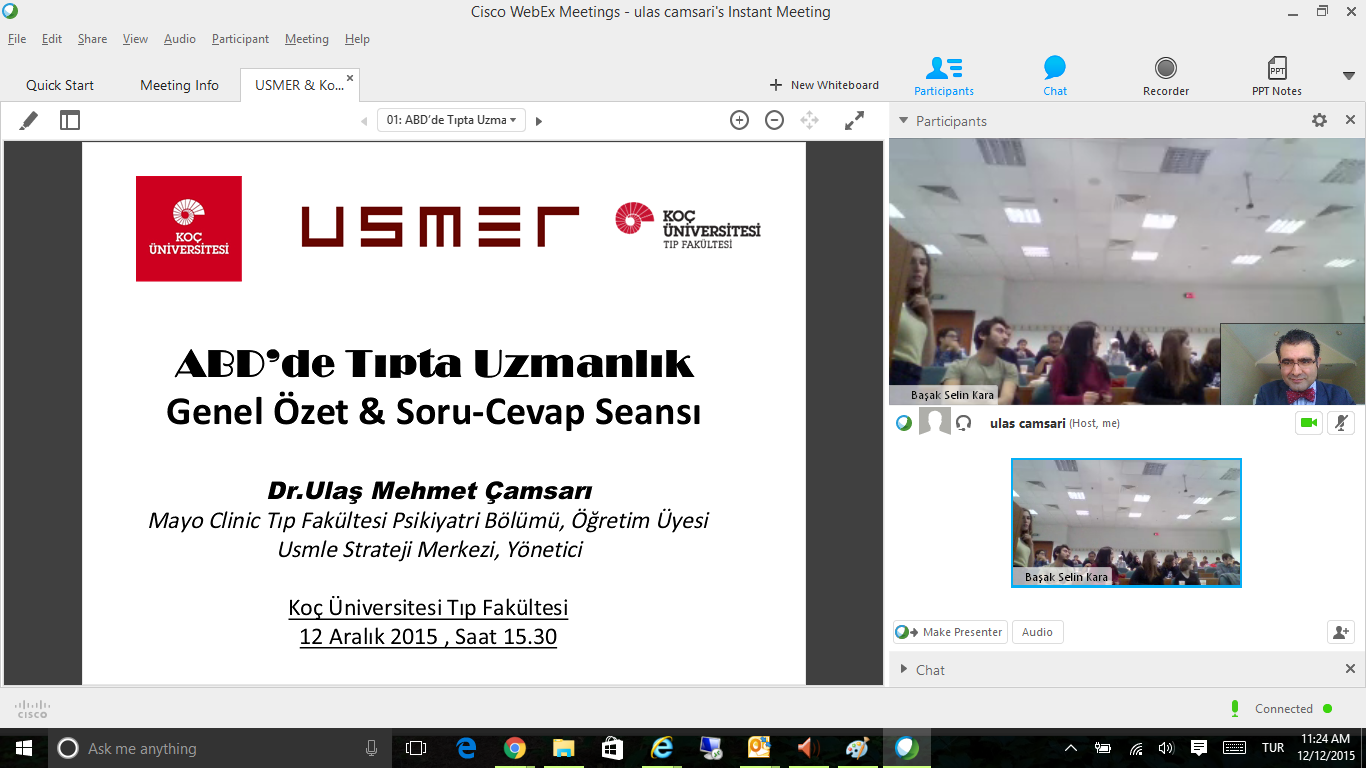
Task: Click the Audio button in Participants
Action: point(1037,632)
